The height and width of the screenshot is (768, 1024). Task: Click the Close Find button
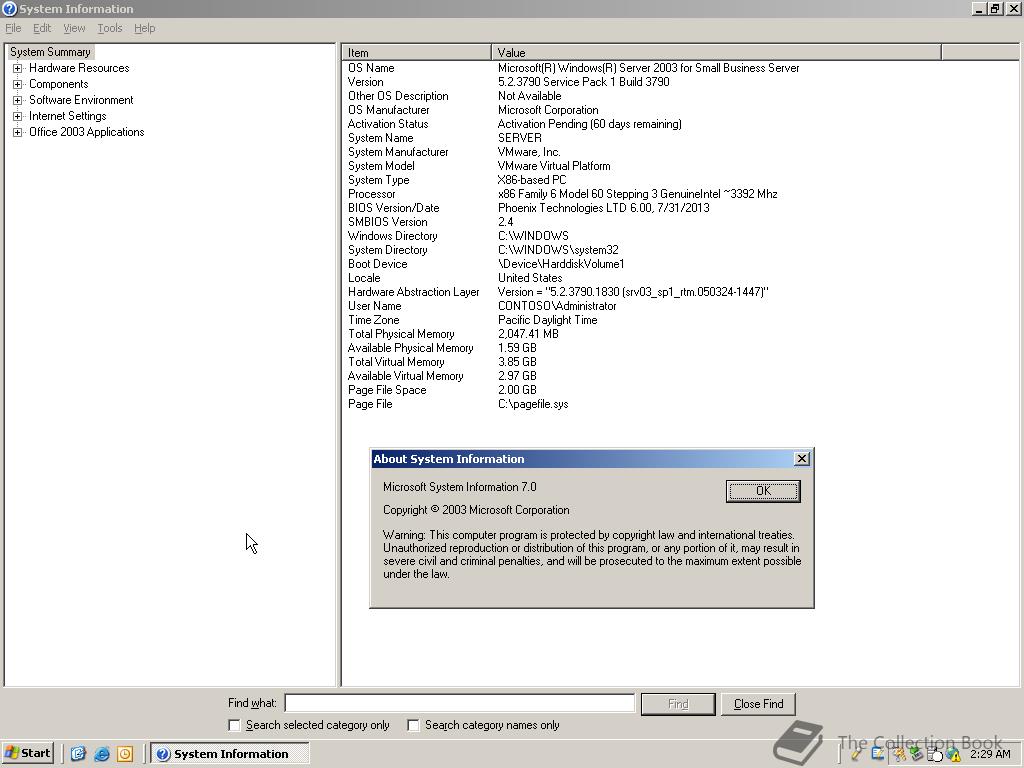758,704
